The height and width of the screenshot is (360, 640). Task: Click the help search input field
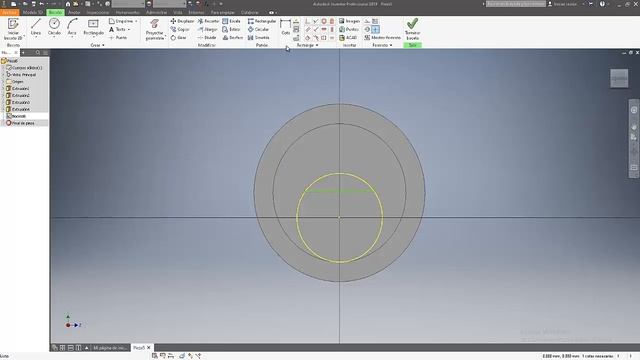[516, 4]
